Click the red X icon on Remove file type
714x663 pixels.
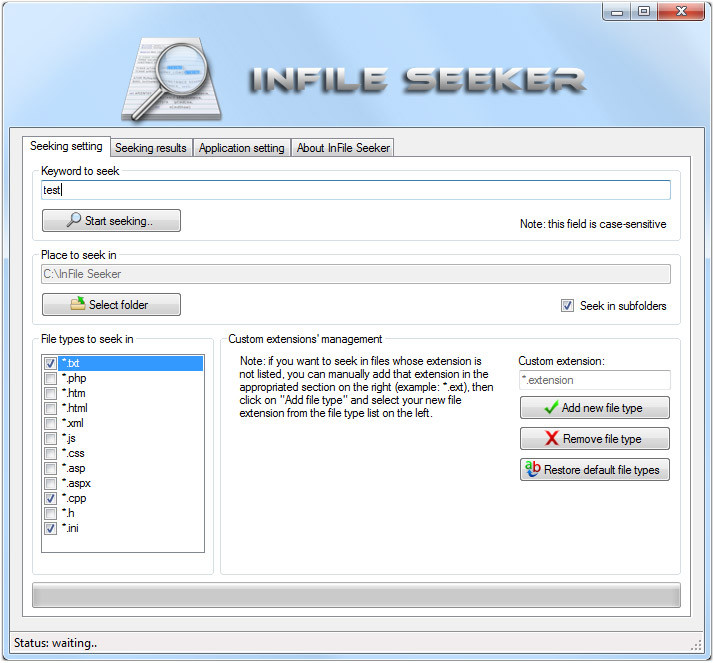551,438
